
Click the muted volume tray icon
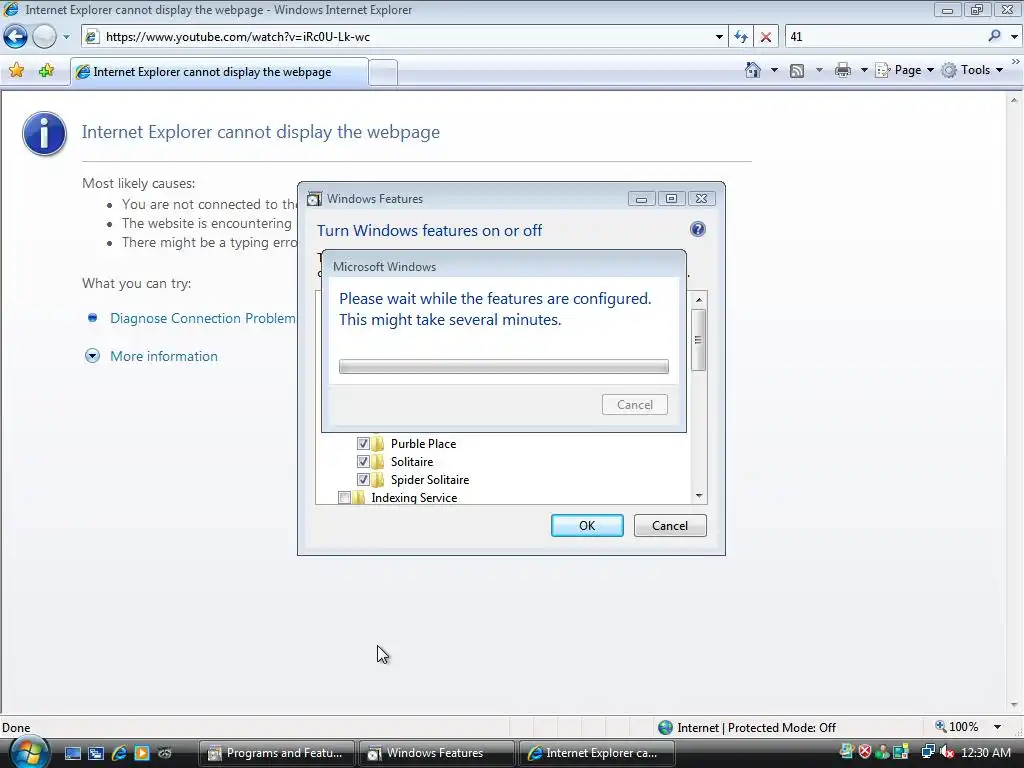[947, 752]
